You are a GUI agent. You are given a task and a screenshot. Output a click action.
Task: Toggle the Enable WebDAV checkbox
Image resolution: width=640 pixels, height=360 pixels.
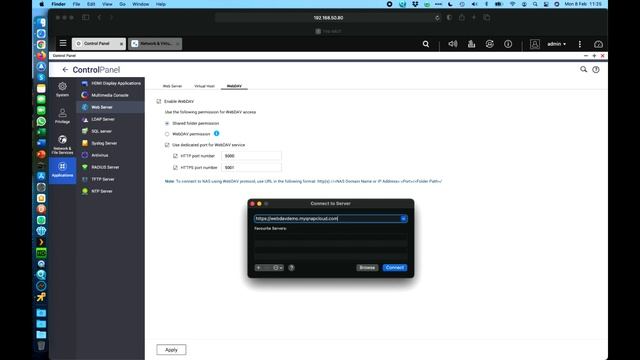tap(159, 101)
